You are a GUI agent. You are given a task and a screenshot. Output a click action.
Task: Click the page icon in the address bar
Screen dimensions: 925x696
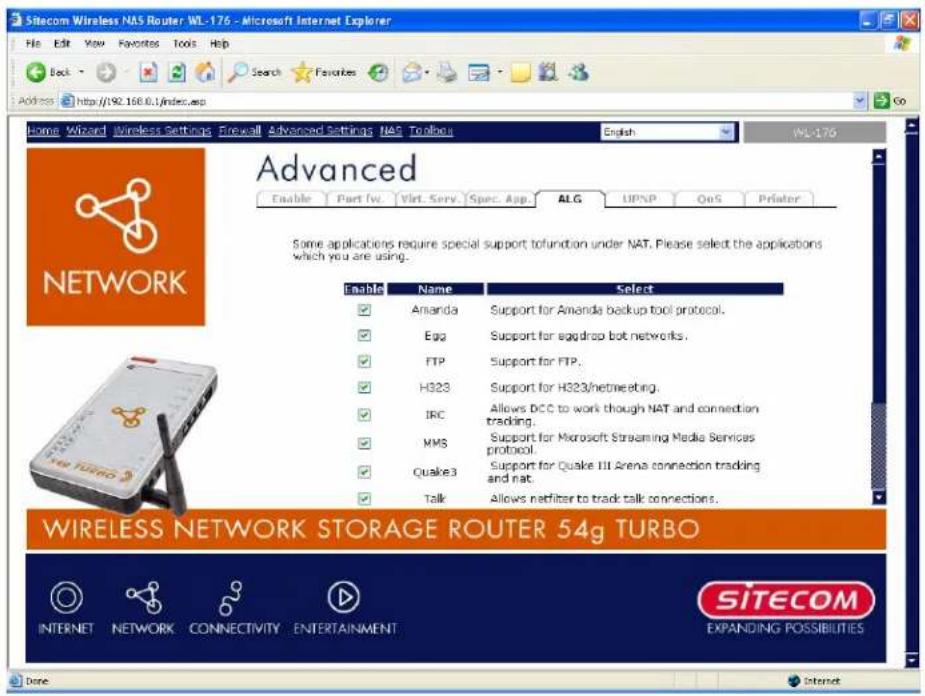[68, 101]
